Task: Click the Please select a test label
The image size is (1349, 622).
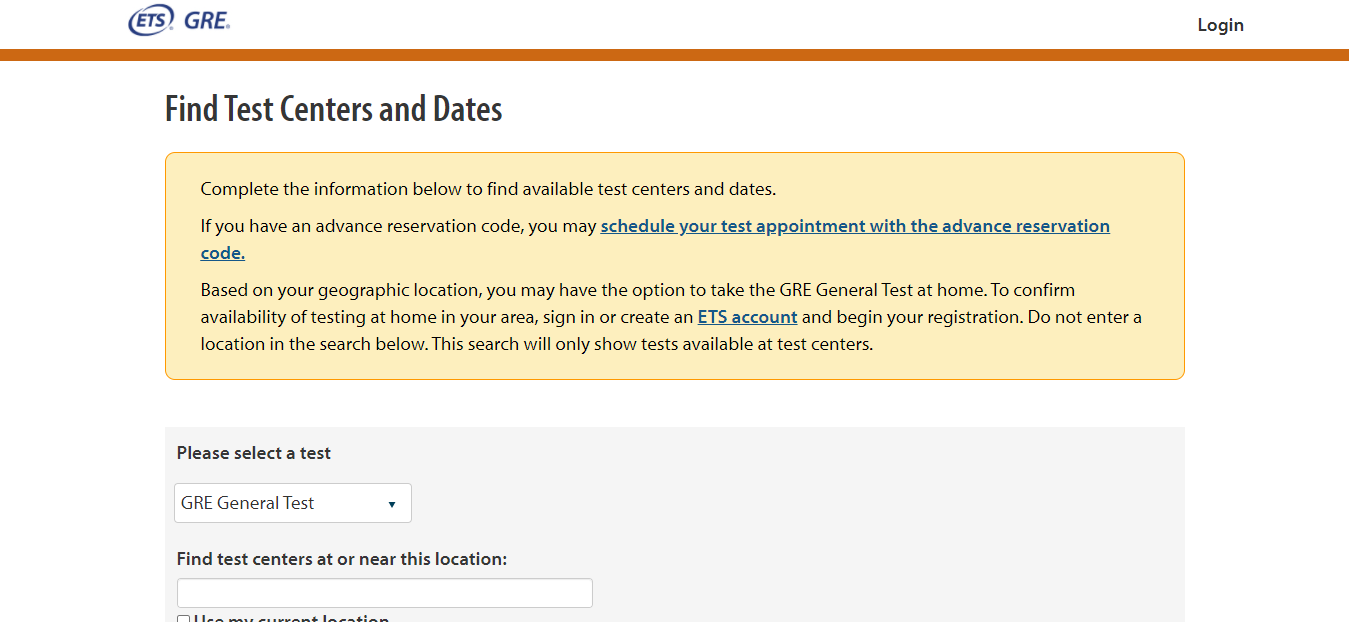Action: click(x=254, y=453)
